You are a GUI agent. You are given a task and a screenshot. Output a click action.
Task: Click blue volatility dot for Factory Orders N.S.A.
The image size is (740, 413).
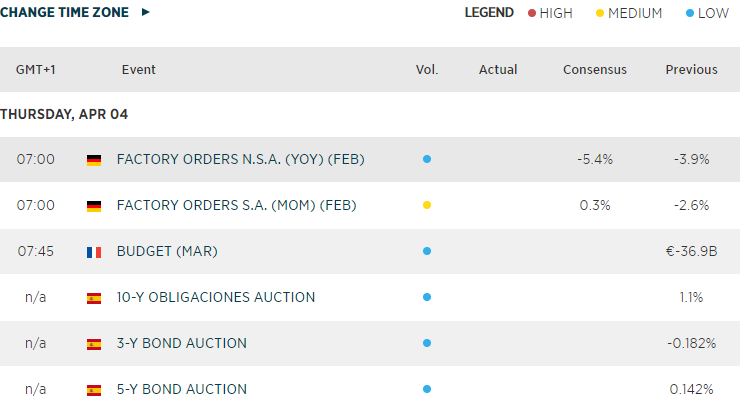click(427, 160)
